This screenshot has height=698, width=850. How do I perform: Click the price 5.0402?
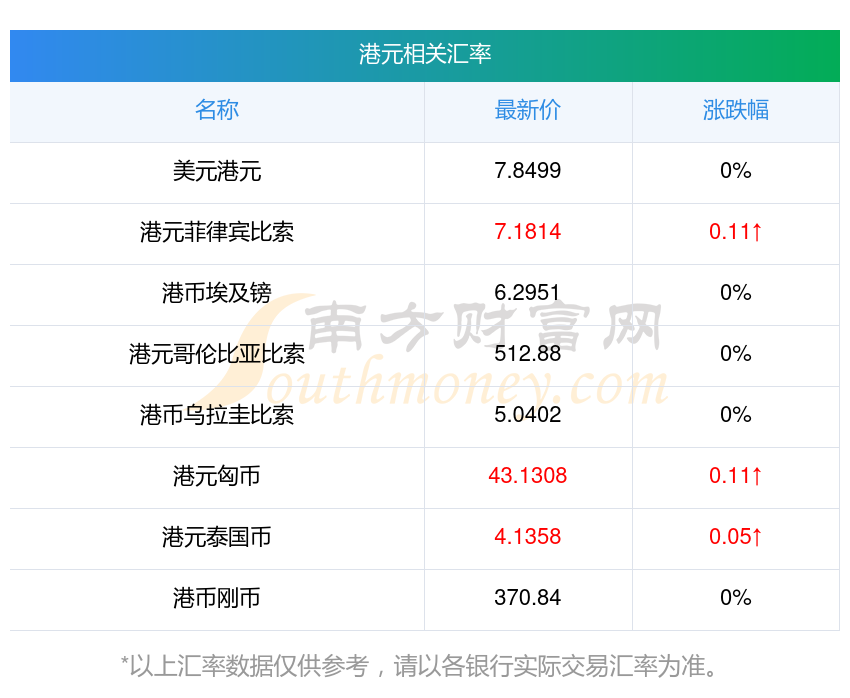click(527, 415)
